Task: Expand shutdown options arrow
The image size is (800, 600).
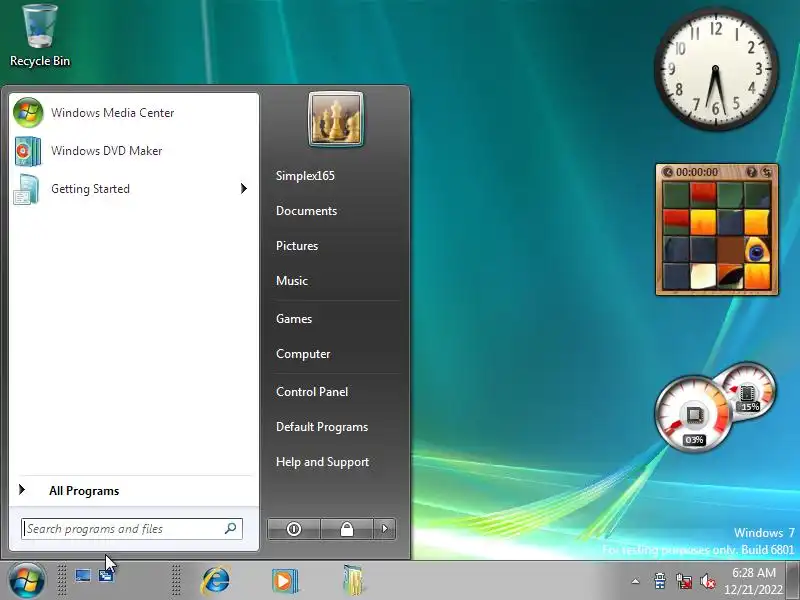Action: [x=385, y=529]
